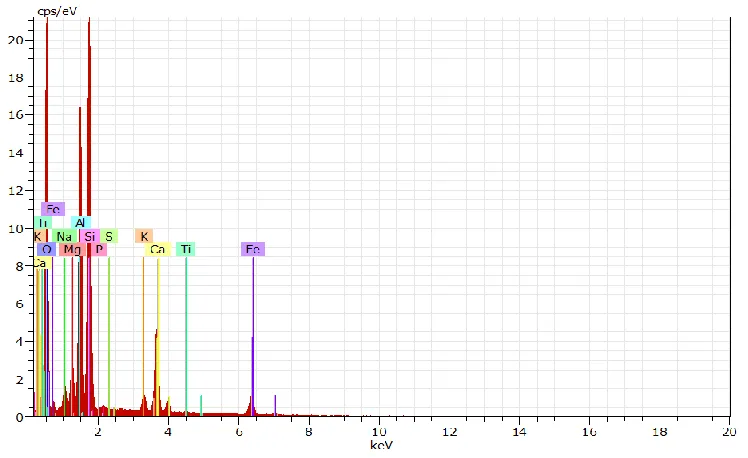Select the pink P element label
748x458 pixels.
(99, 249)
